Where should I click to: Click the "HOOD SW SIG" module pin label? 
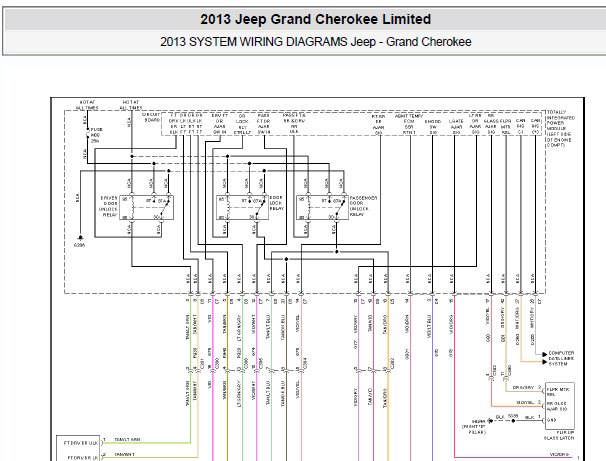coord(432,127)
